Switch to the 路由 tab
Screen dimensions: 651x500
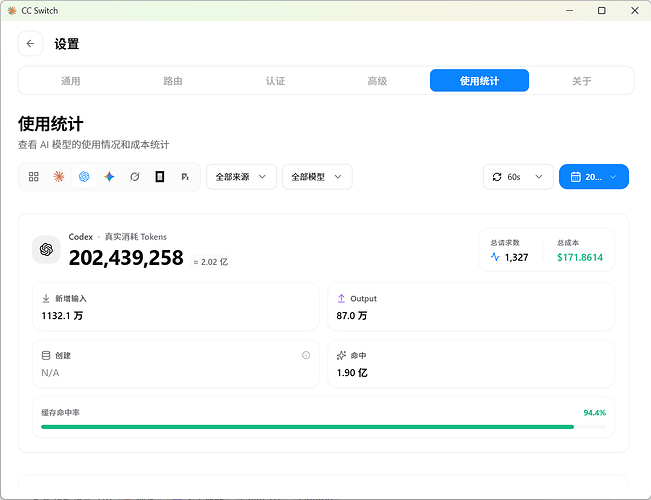click(173, 81)
